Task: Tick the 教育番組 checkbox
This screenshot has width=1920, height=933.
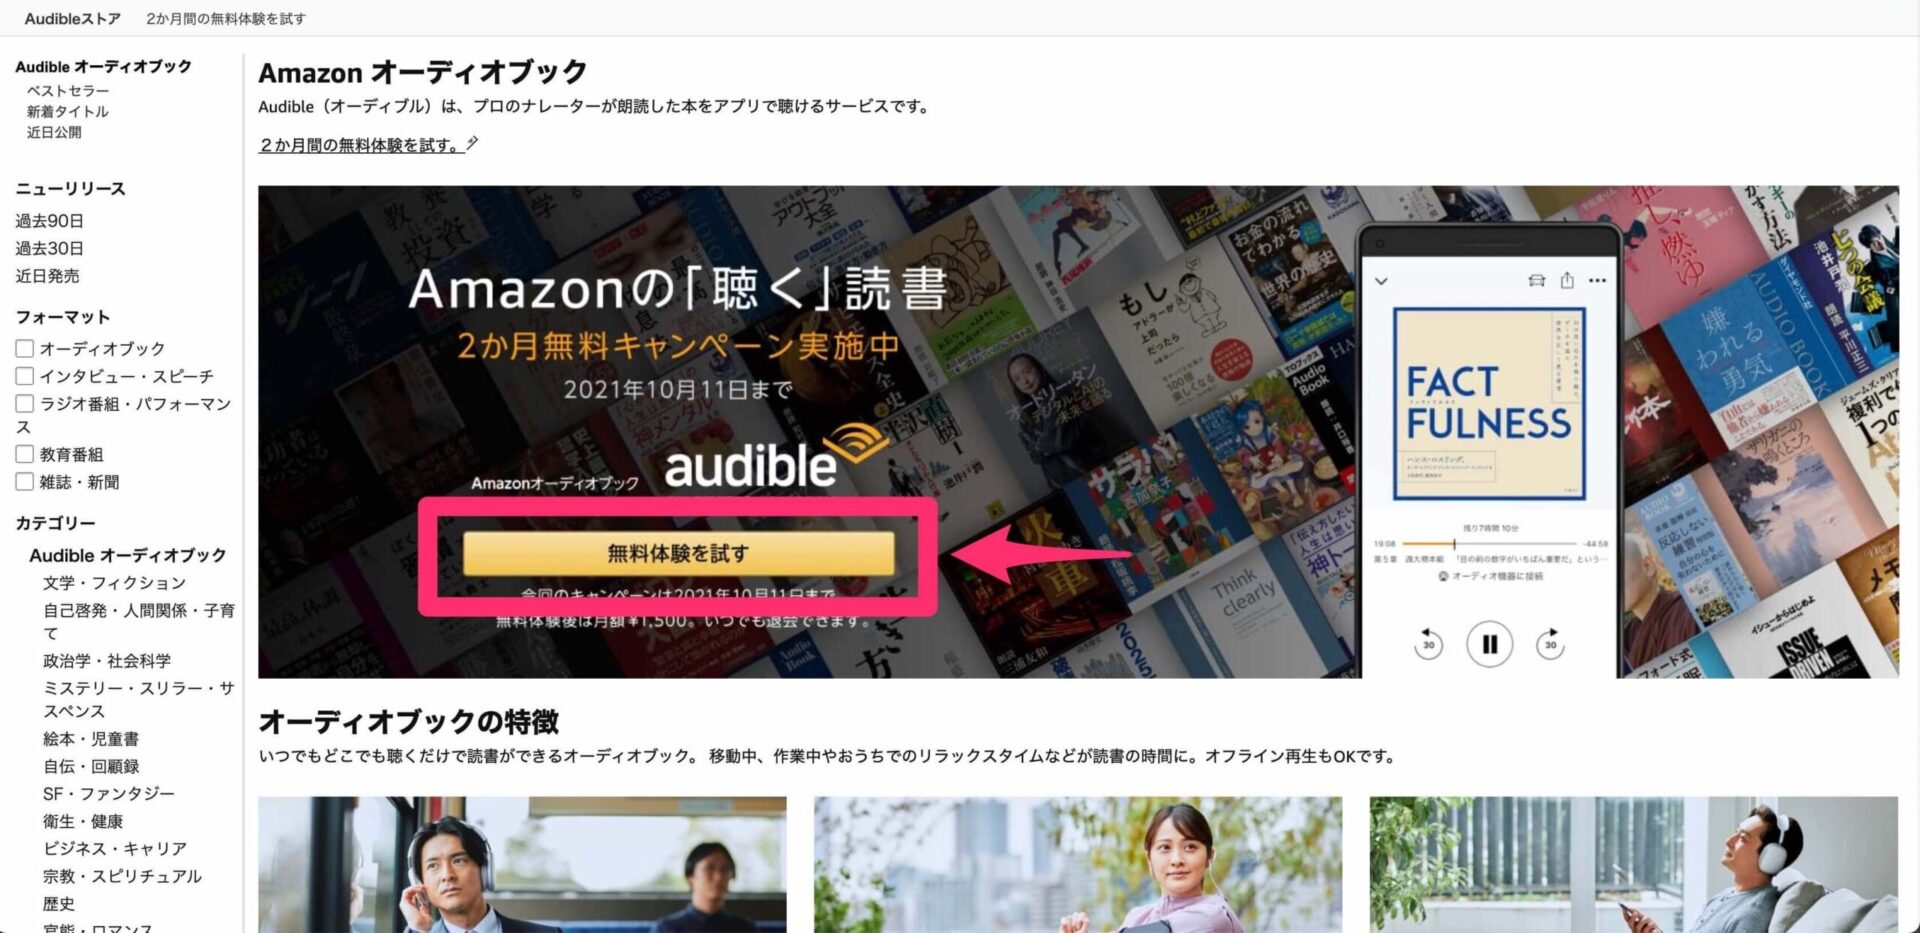Action: pos(25,454)
